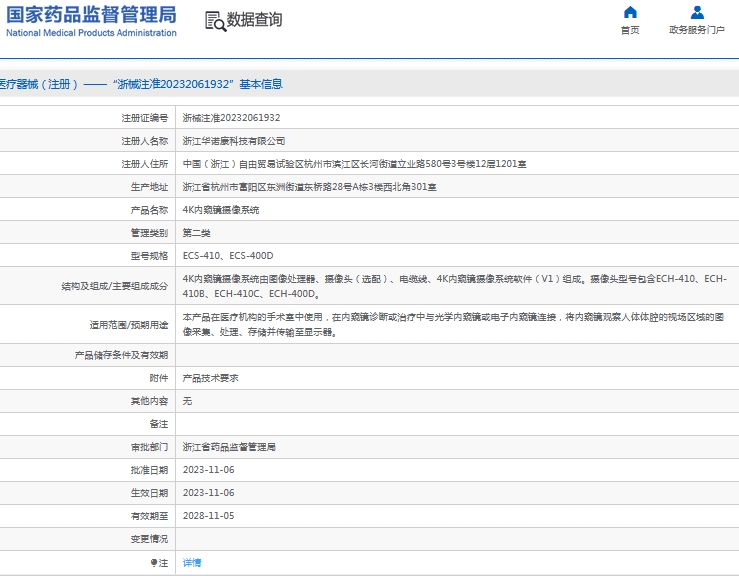Open the 详情 link
The height and width of the screenshot is (576, 739).
coord(192,562)
